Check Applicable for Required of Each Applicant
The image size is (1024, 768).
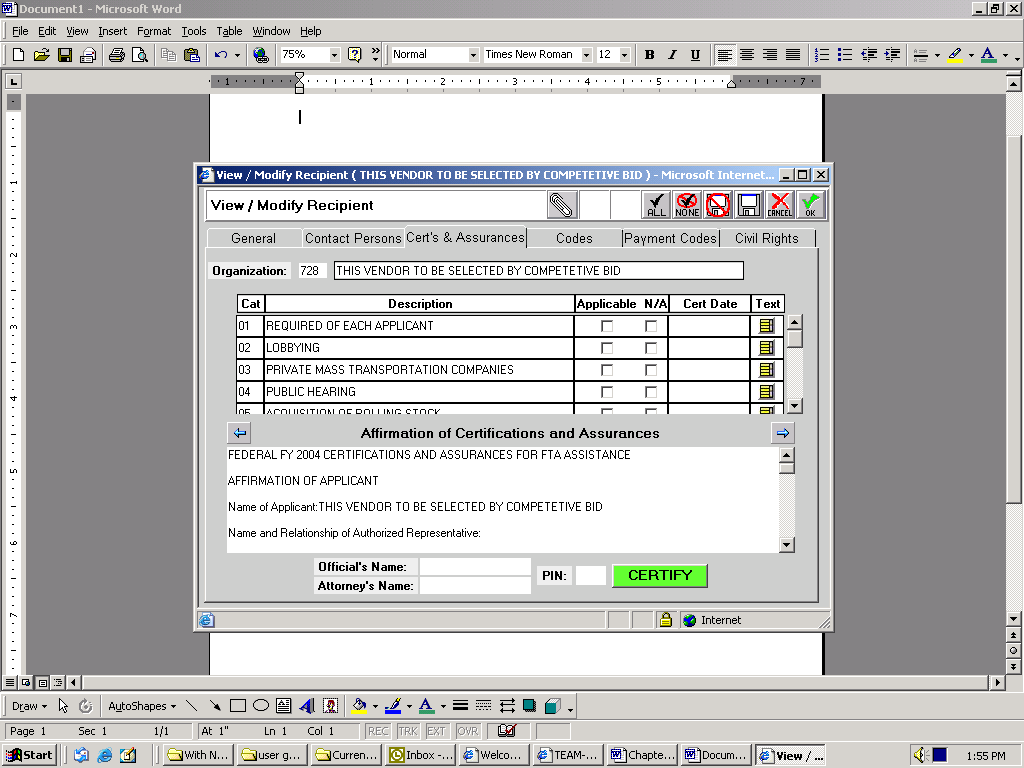[607, 326]
